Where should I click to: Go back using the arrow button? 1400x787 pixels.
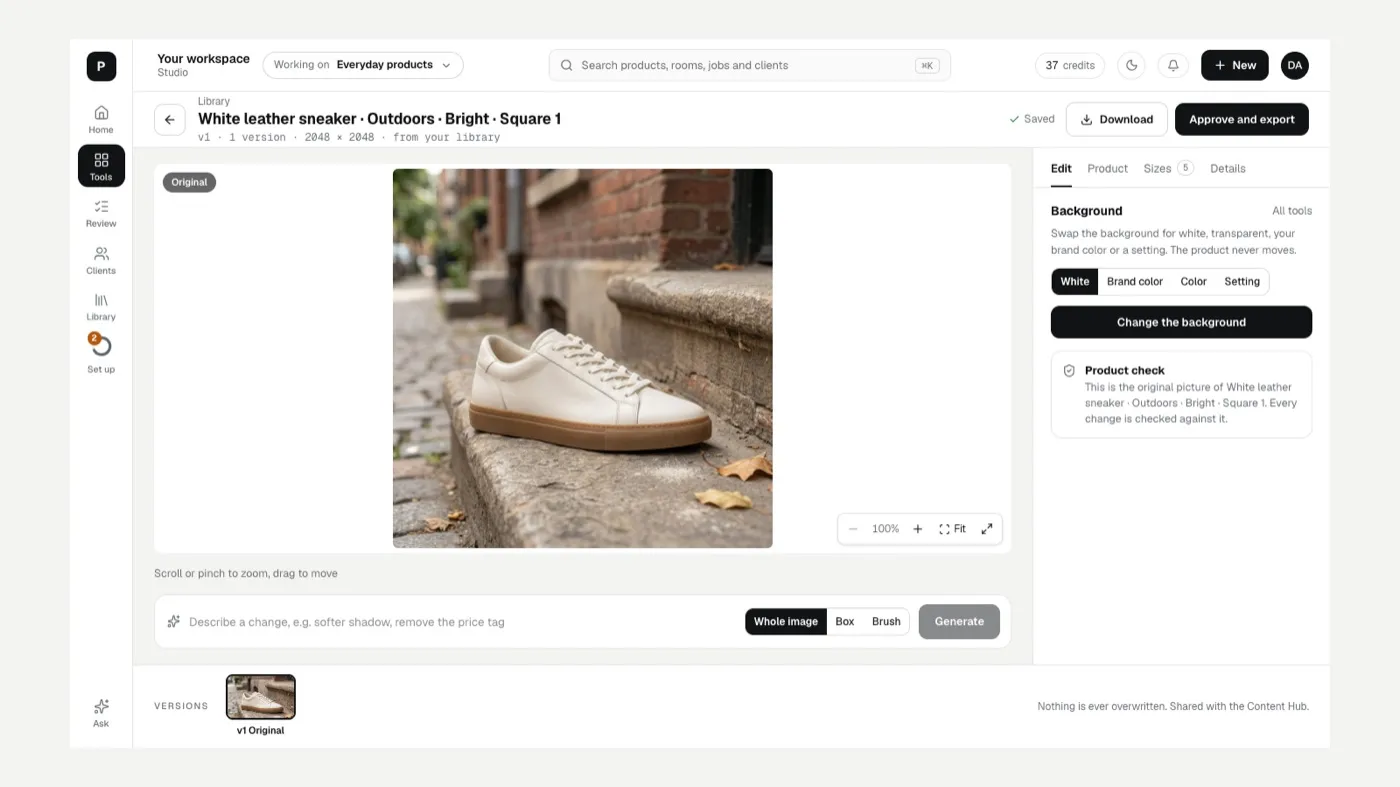170,119
